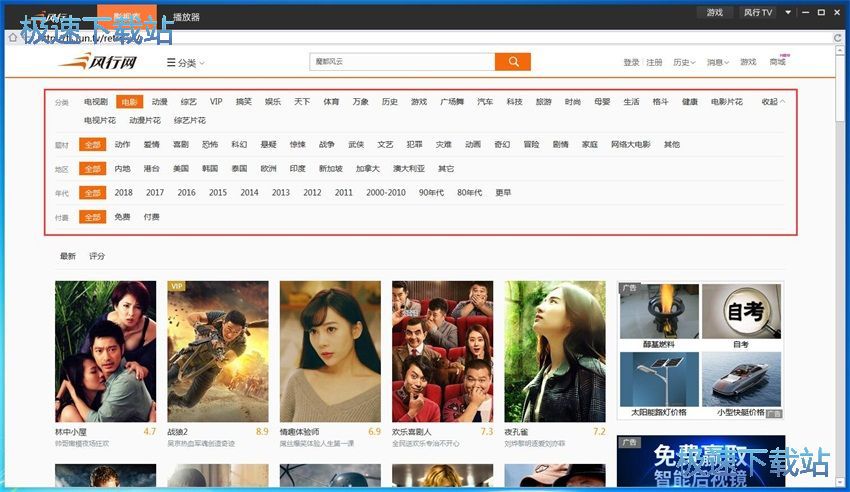Open the 情趣体验师 movie poster
Image resolution: width=850 pixels, height=492 pixels.
pyautogui.click(x=330, y=351)
